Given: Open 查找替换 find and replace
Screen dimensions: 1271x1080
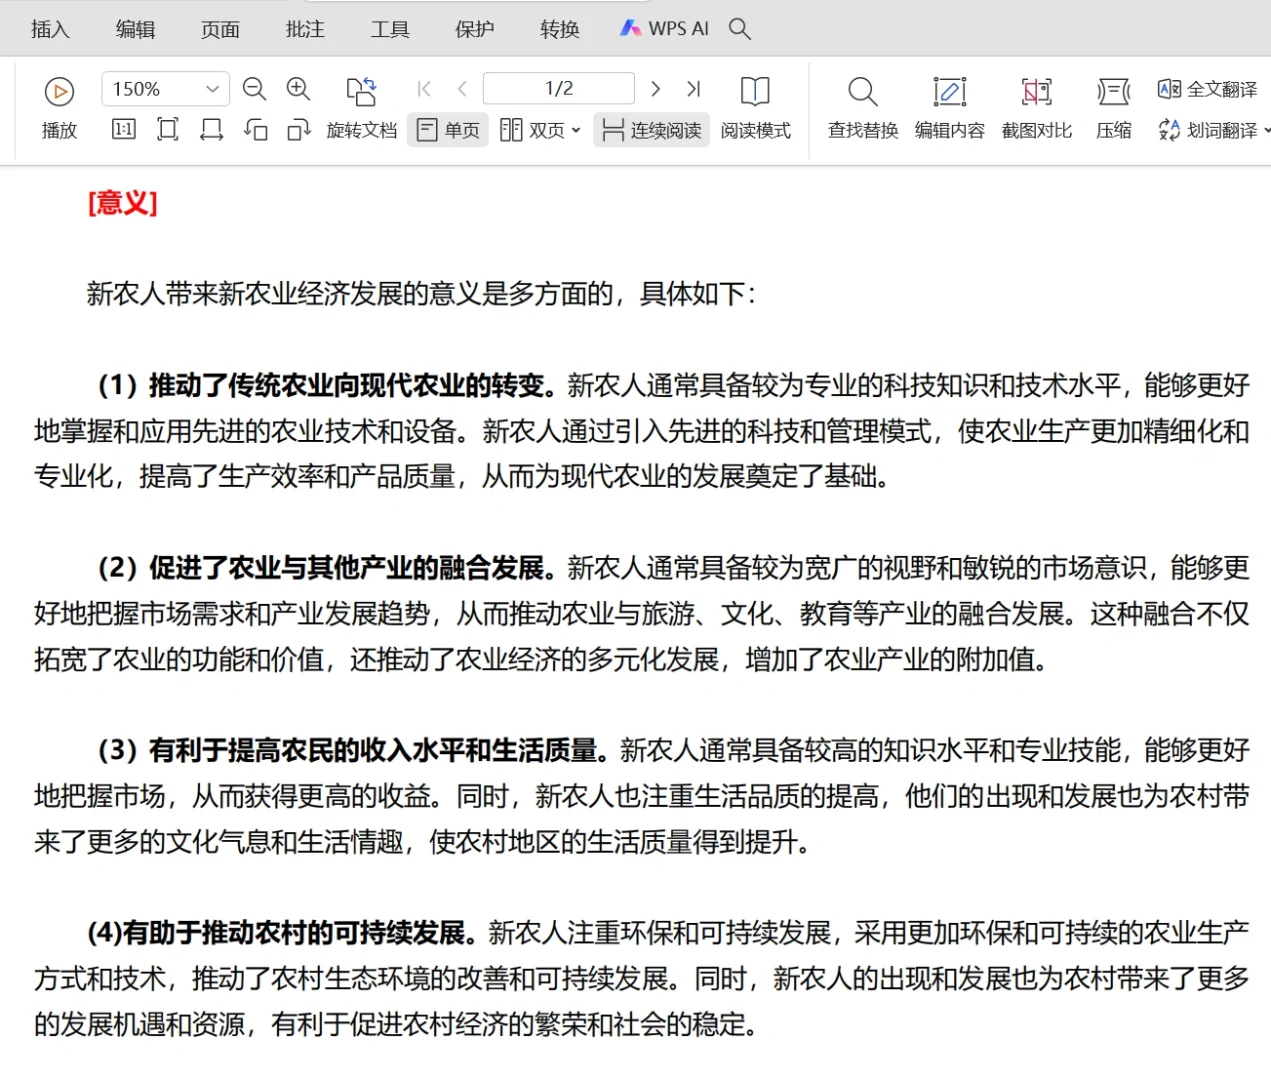Looking at the screenshot, I should click(863, 108).
